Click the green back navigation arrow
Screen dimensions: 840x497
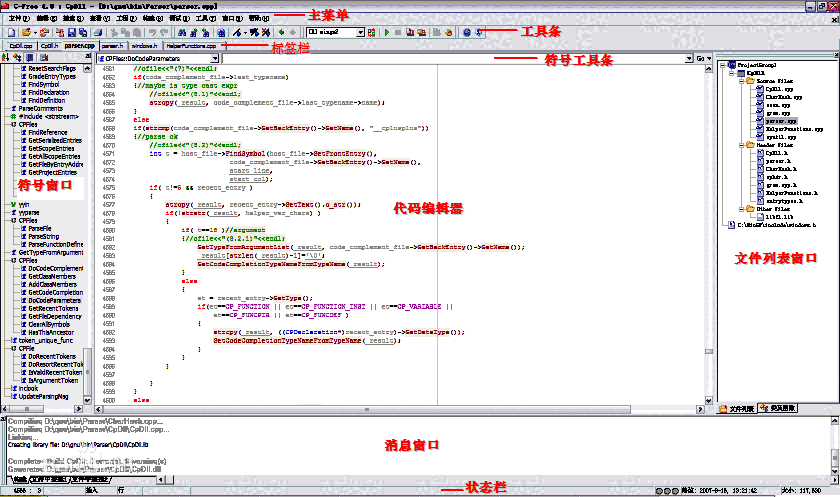tap(280, 33)
